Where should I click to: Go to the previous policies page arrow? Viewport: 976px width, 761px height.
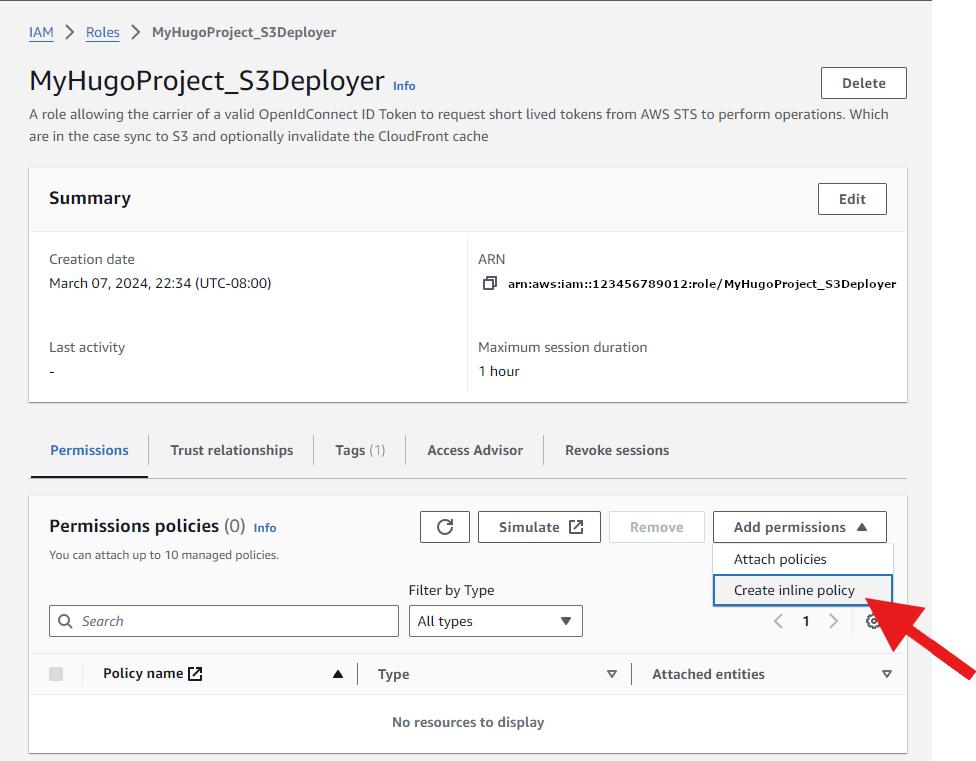778,621
